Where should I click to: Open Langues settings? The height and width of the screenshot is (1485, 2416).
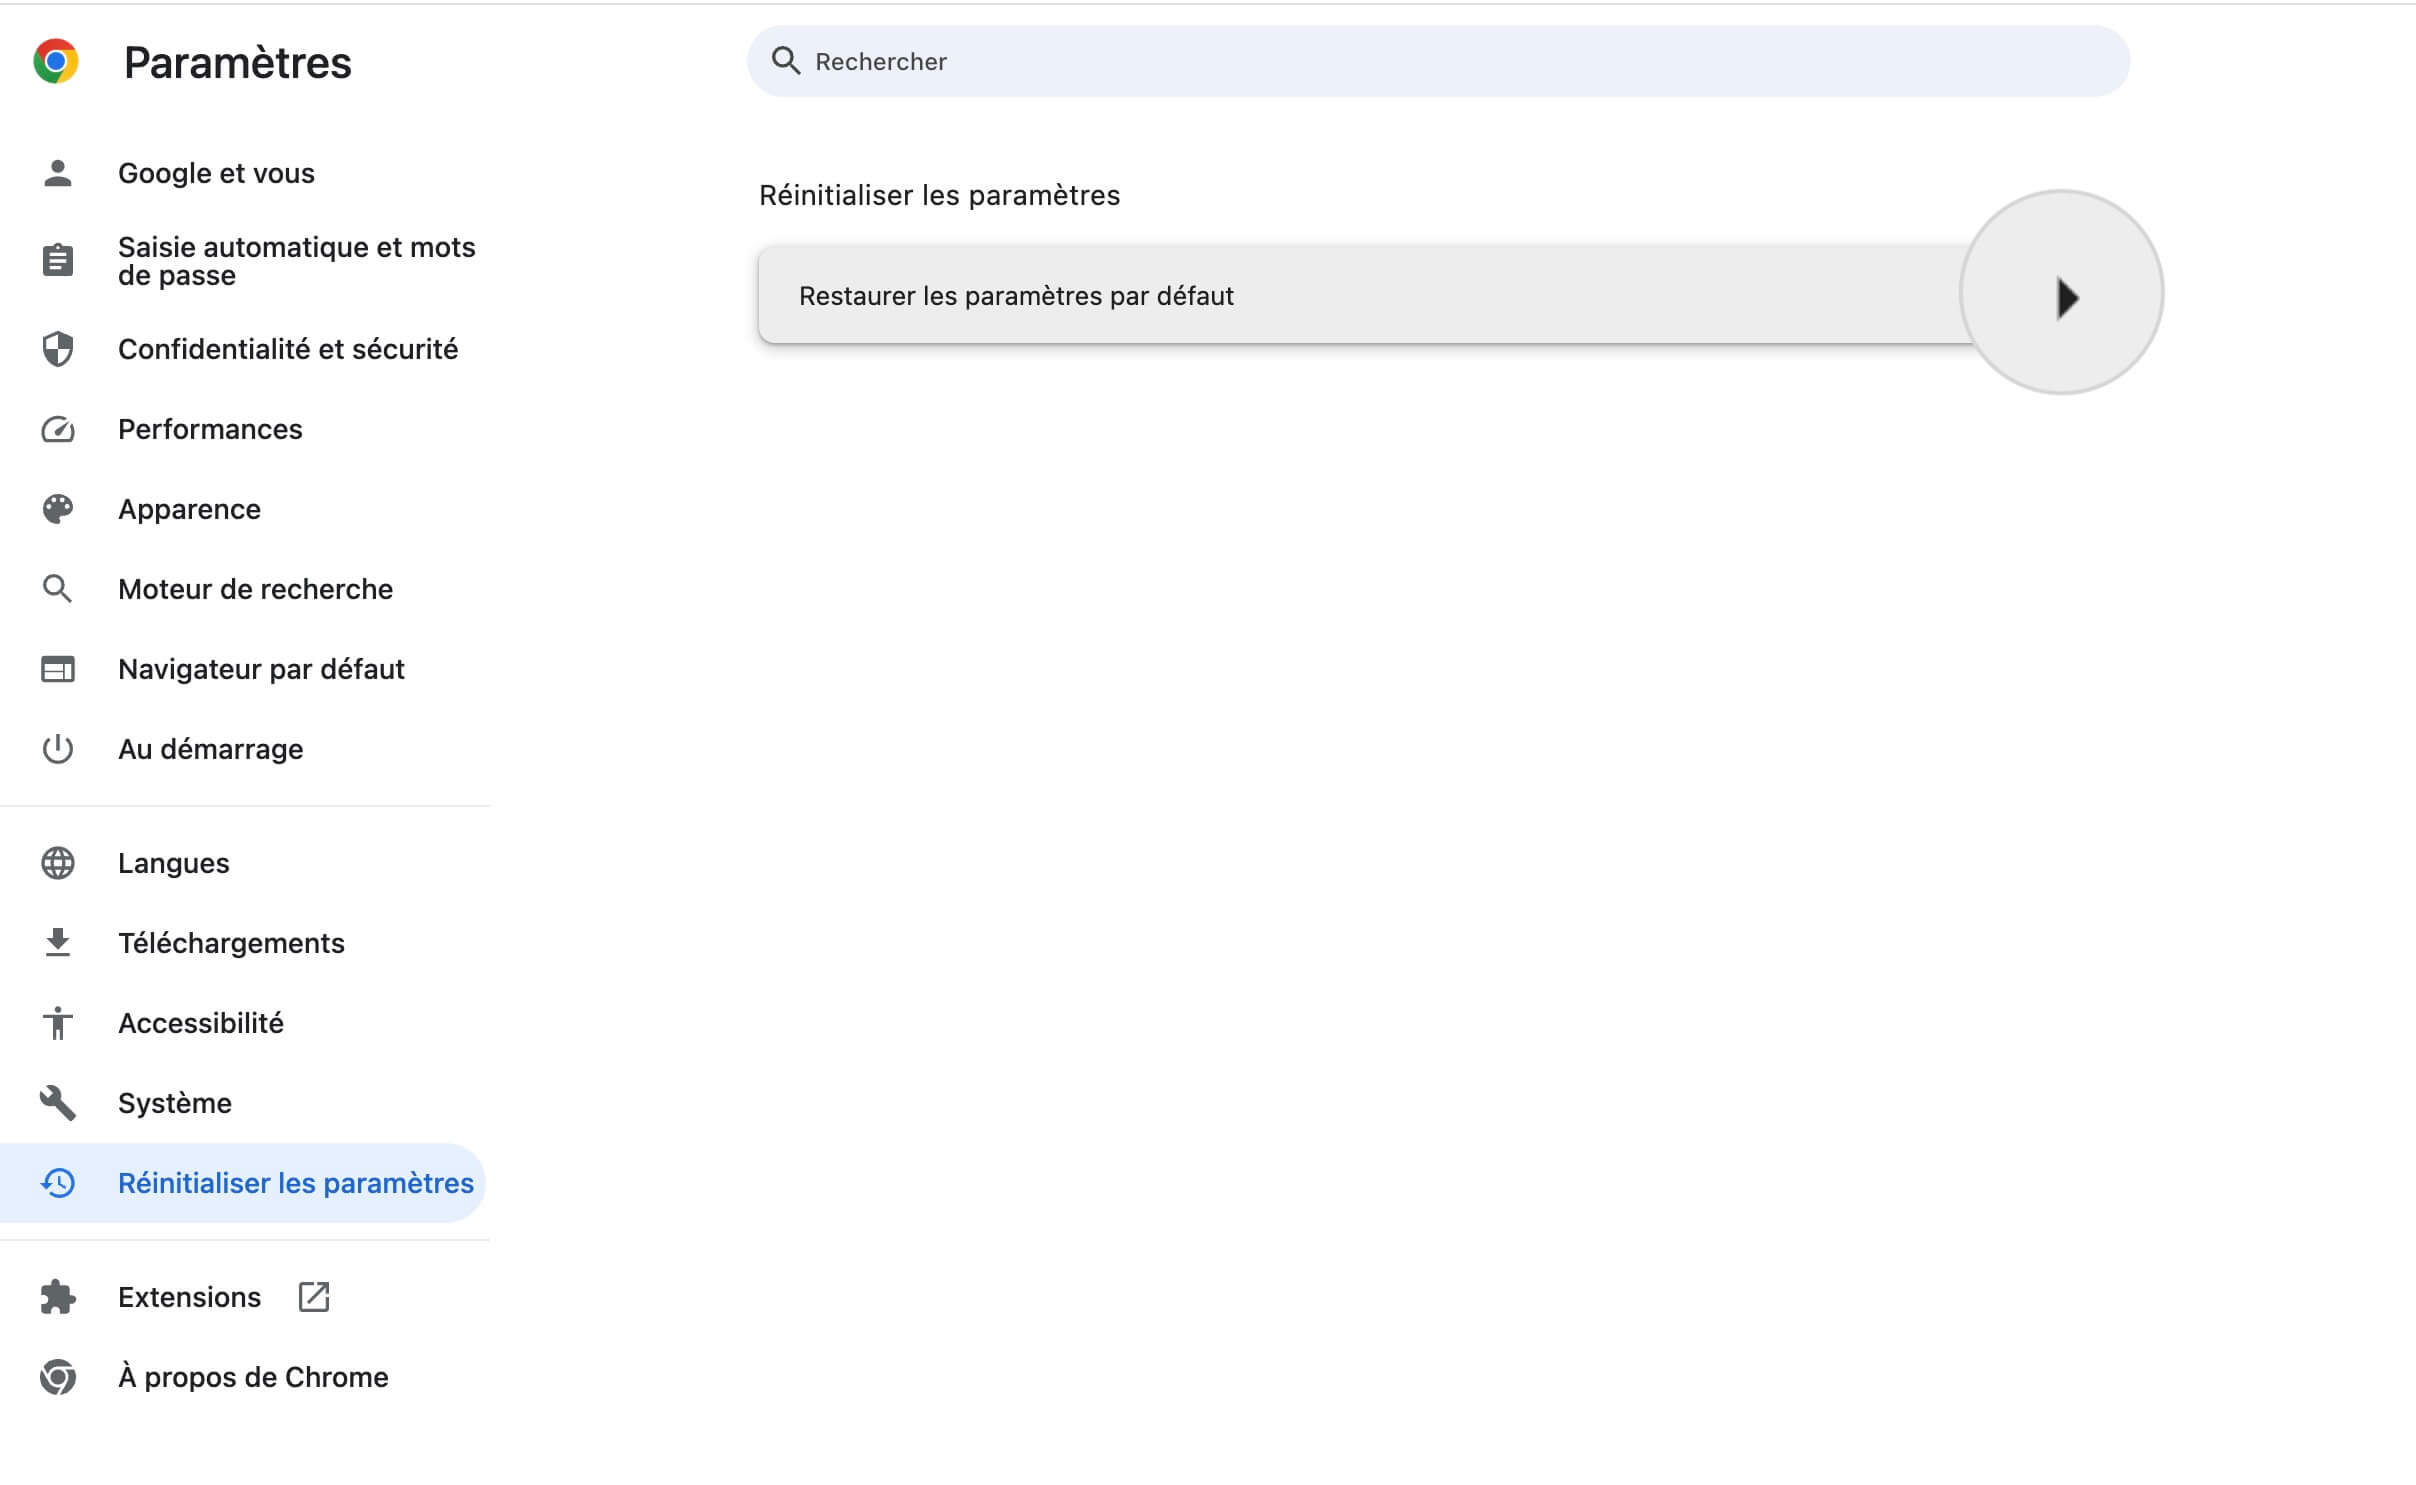pos(173,863)
